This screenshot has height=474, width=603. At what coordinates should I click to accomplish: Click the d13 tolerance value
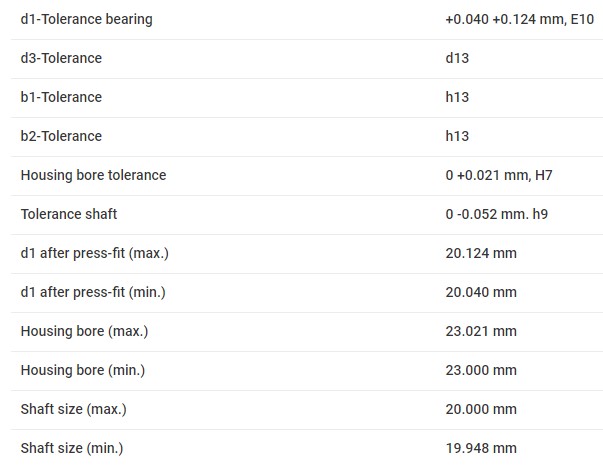coord(457,58)
